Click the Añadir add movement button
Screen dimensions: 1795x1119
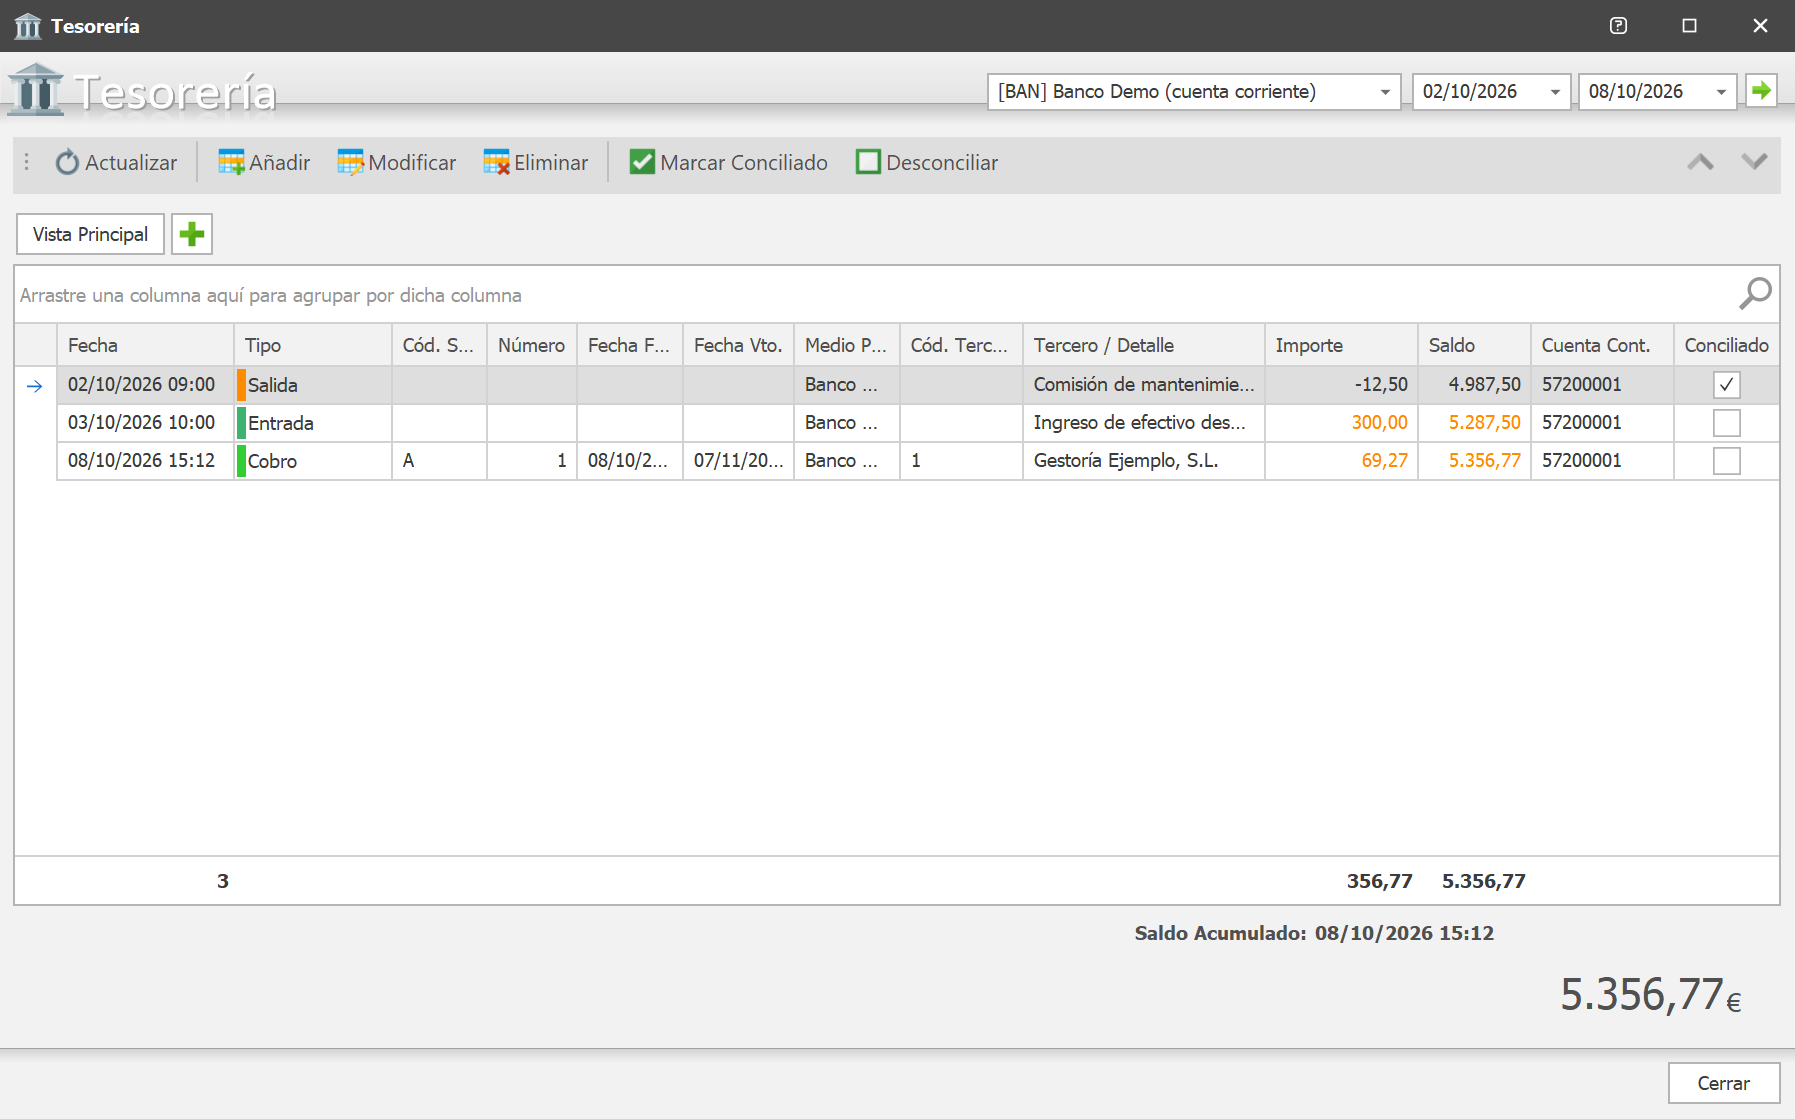pyautogui.click(x=264, y=162)
